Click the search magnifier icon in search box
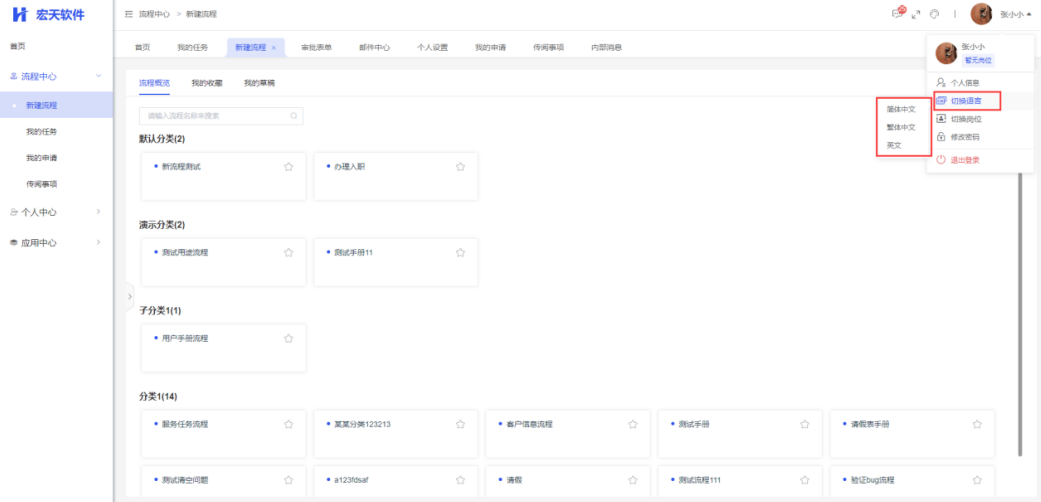Image resolution: width=1041 pixels, height=502 pixels. pyautogui.click(x=293, y=116)
